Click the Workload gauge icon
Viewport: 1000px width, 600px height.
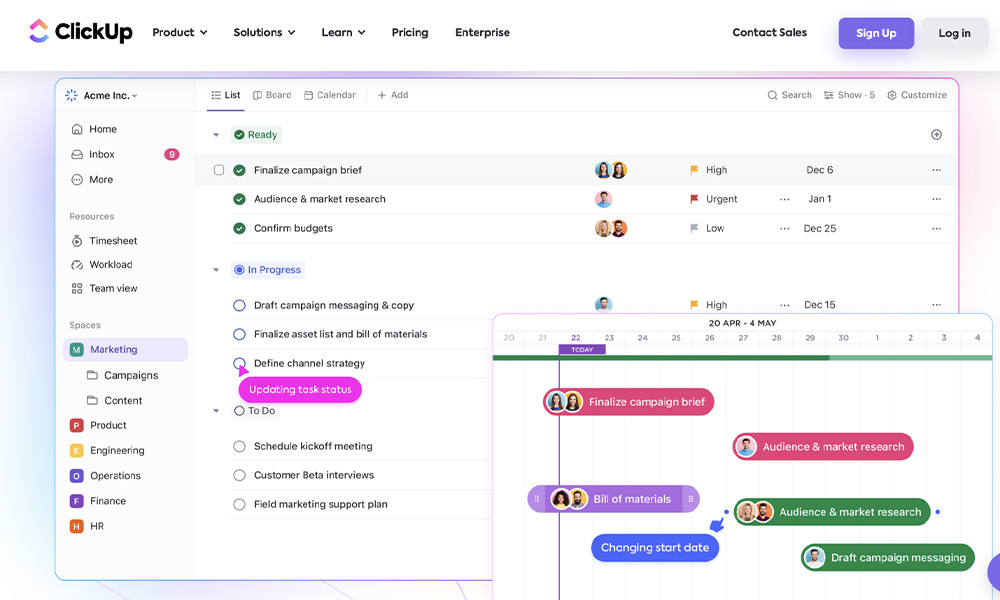tap(77, 265)
